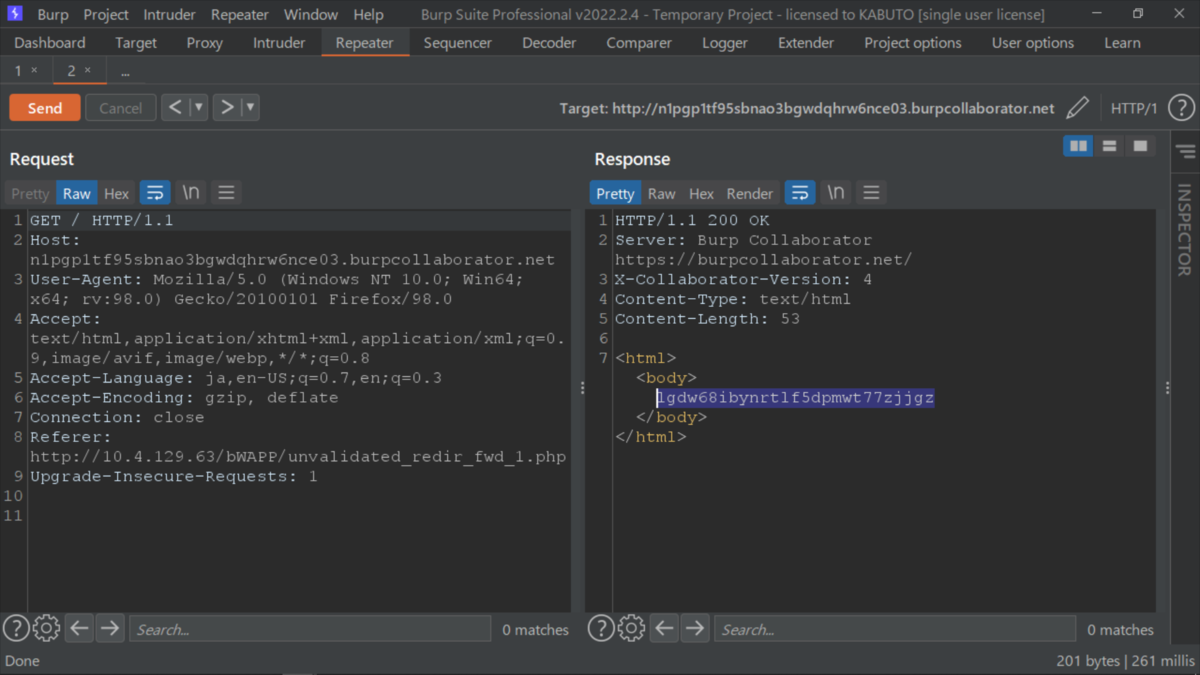1200x675 pixels.
Task: Open Request panel hamburger options menu
Action: tap(226, 193)
